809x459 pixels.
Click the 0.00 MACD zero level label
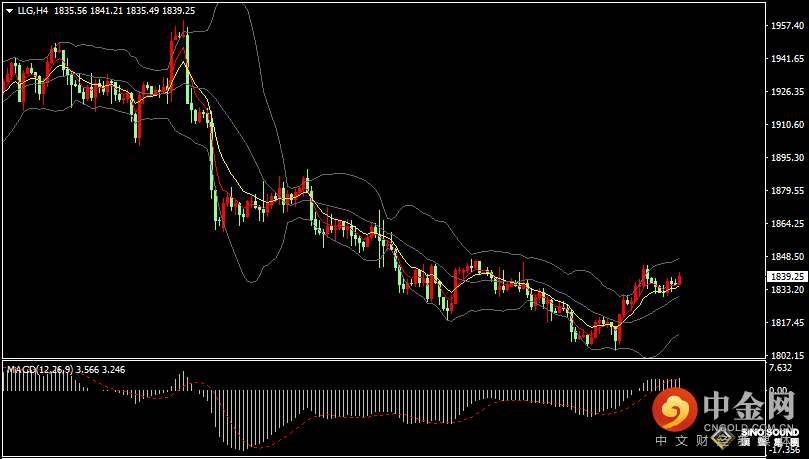click(780, 390)
